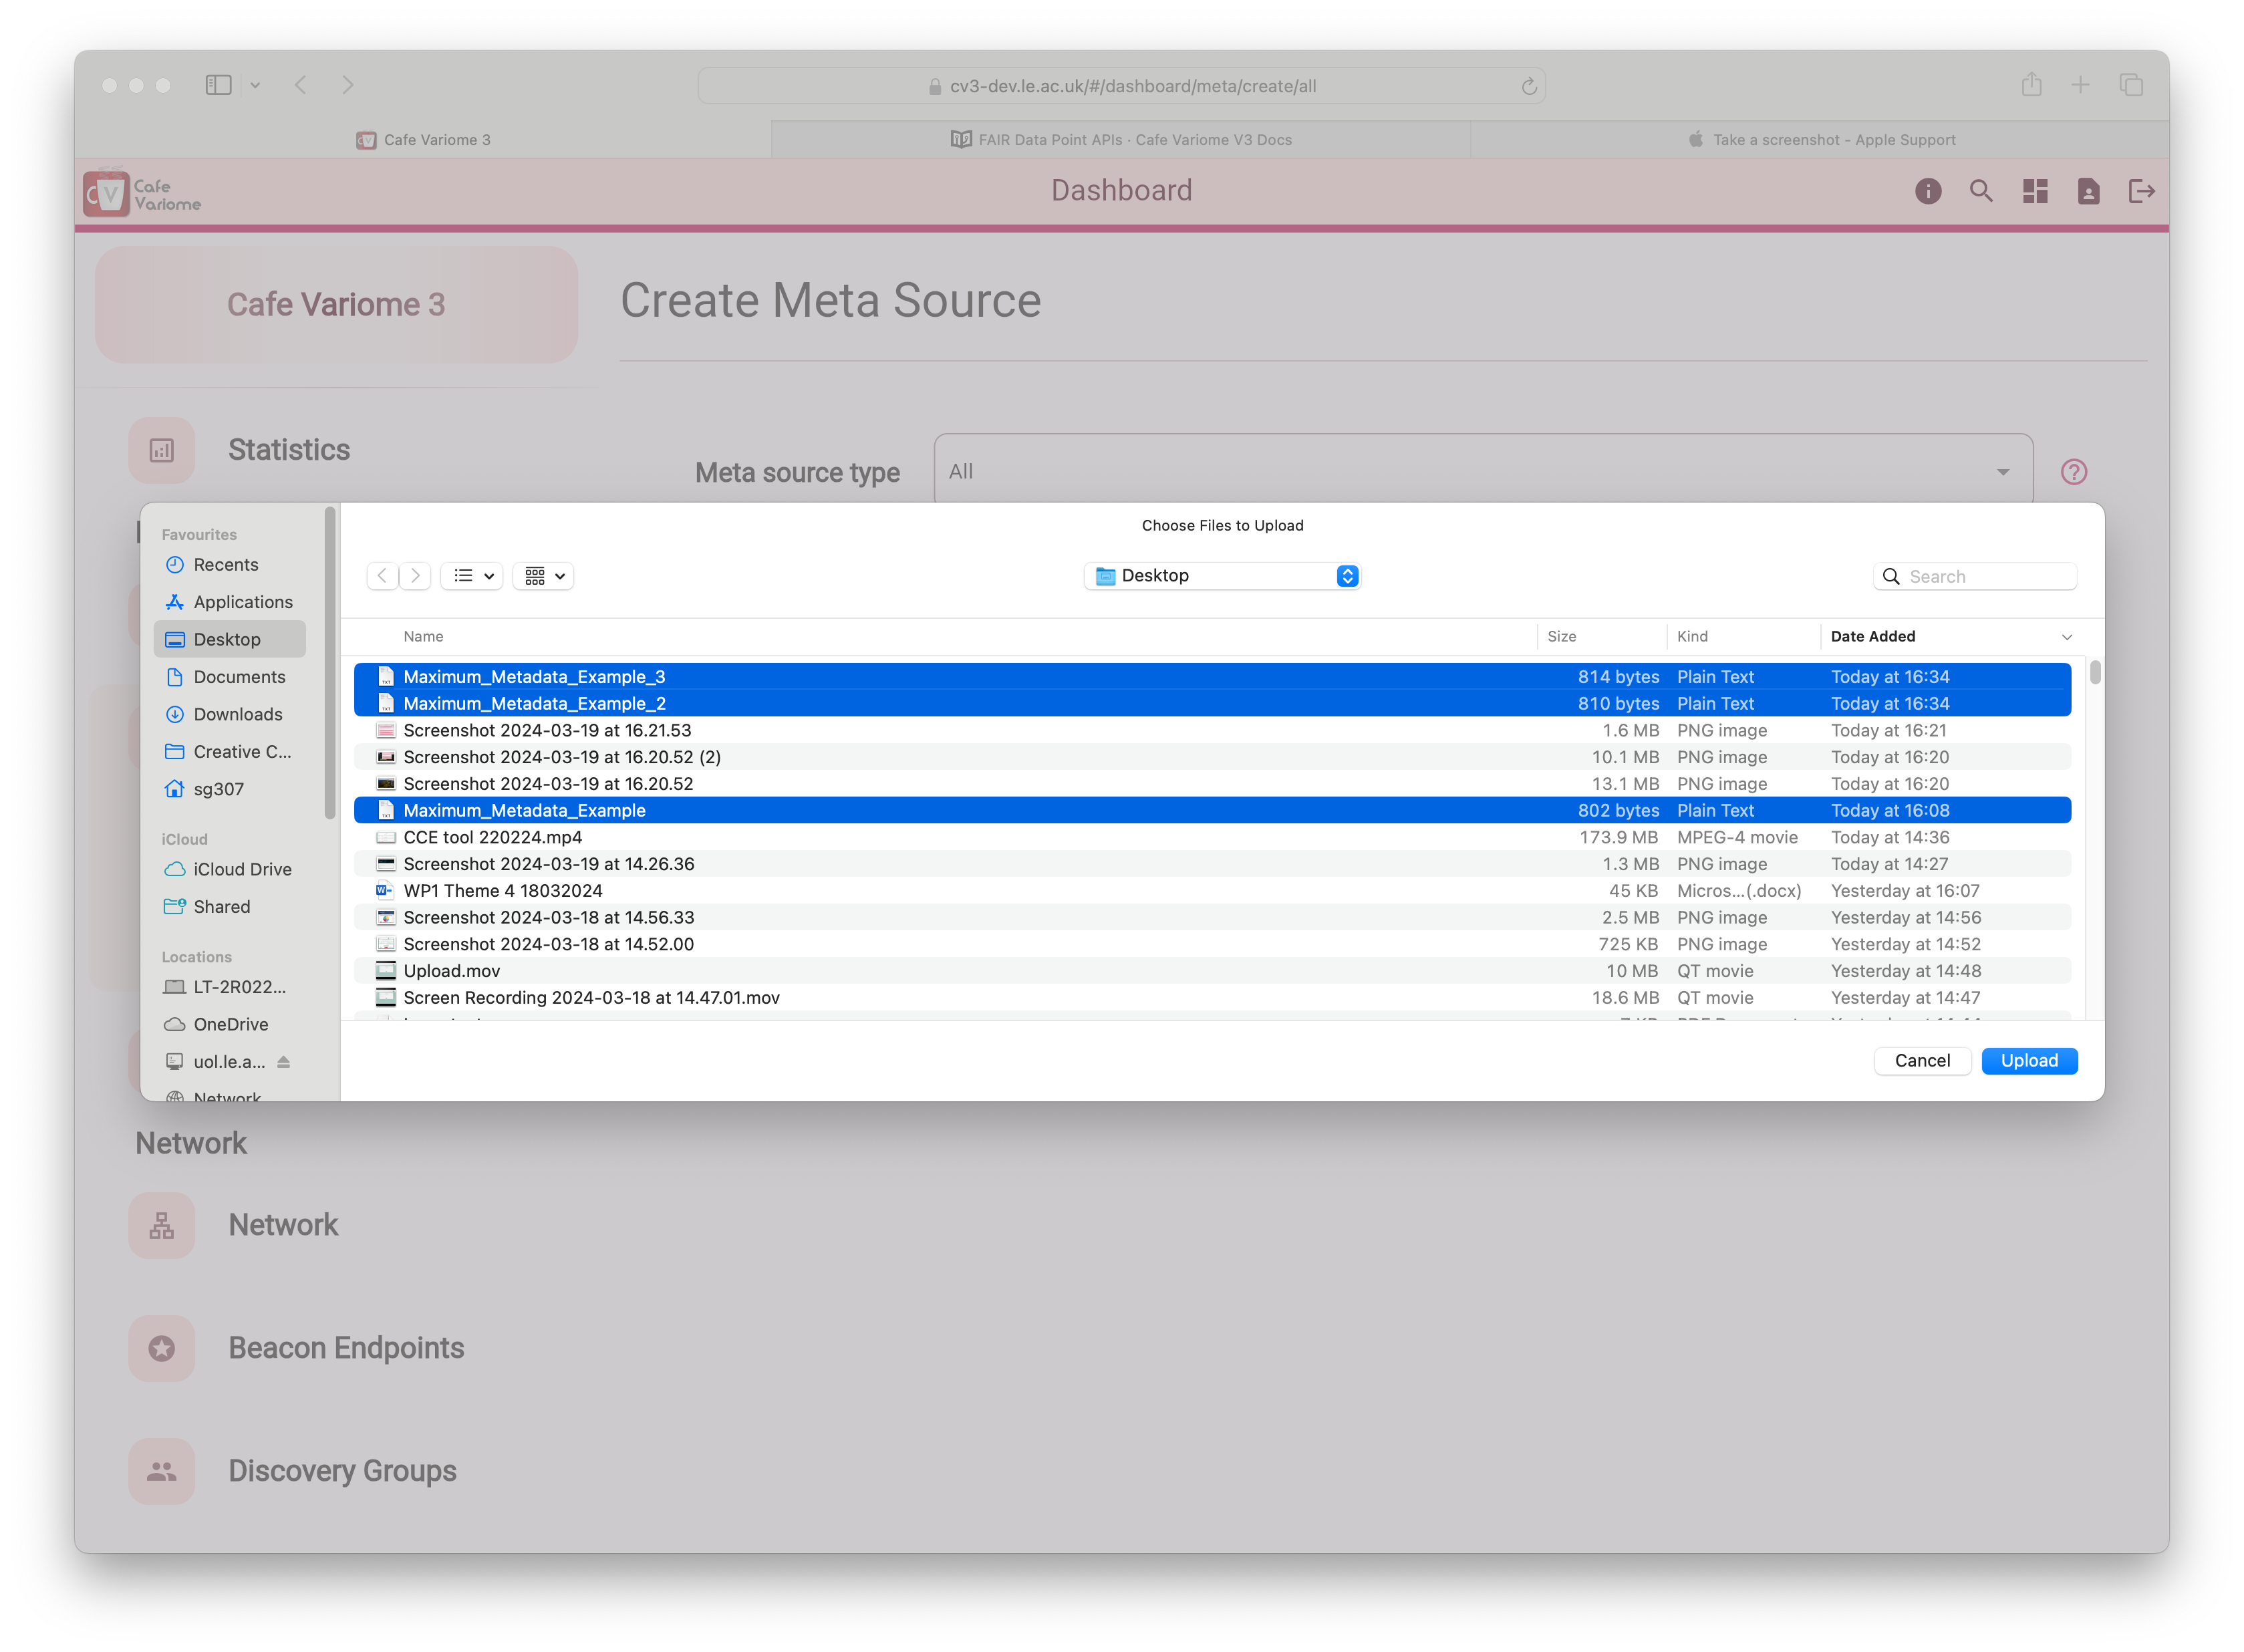Select Screenshot 2024-03-18 at 14.56.33
The image size is (2244, 1652).
coord(1212,918)
